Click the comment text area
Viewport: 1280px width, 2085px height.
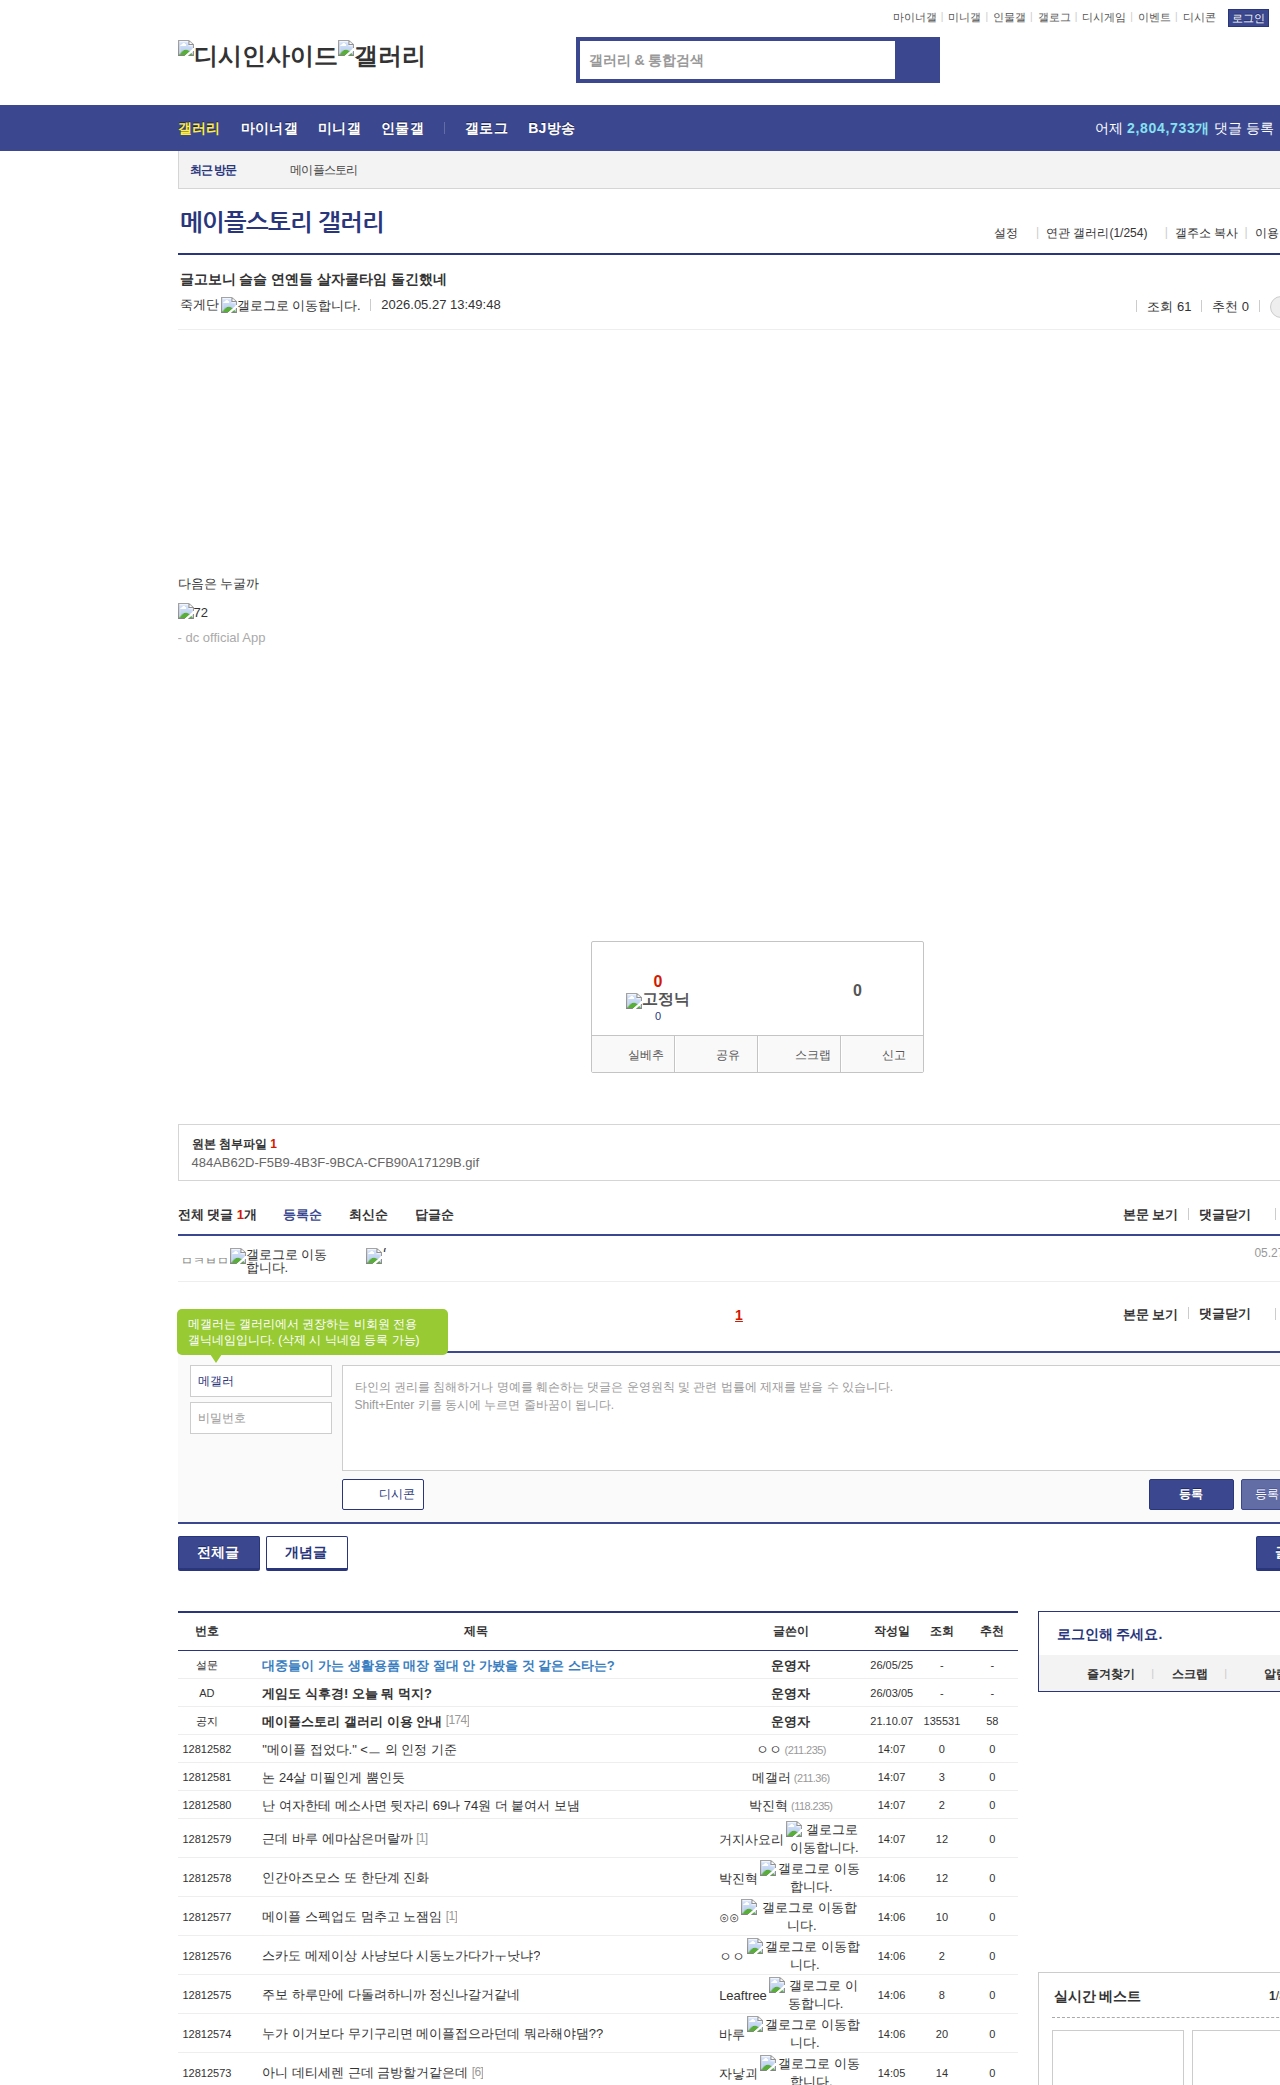pos(811,1418)
